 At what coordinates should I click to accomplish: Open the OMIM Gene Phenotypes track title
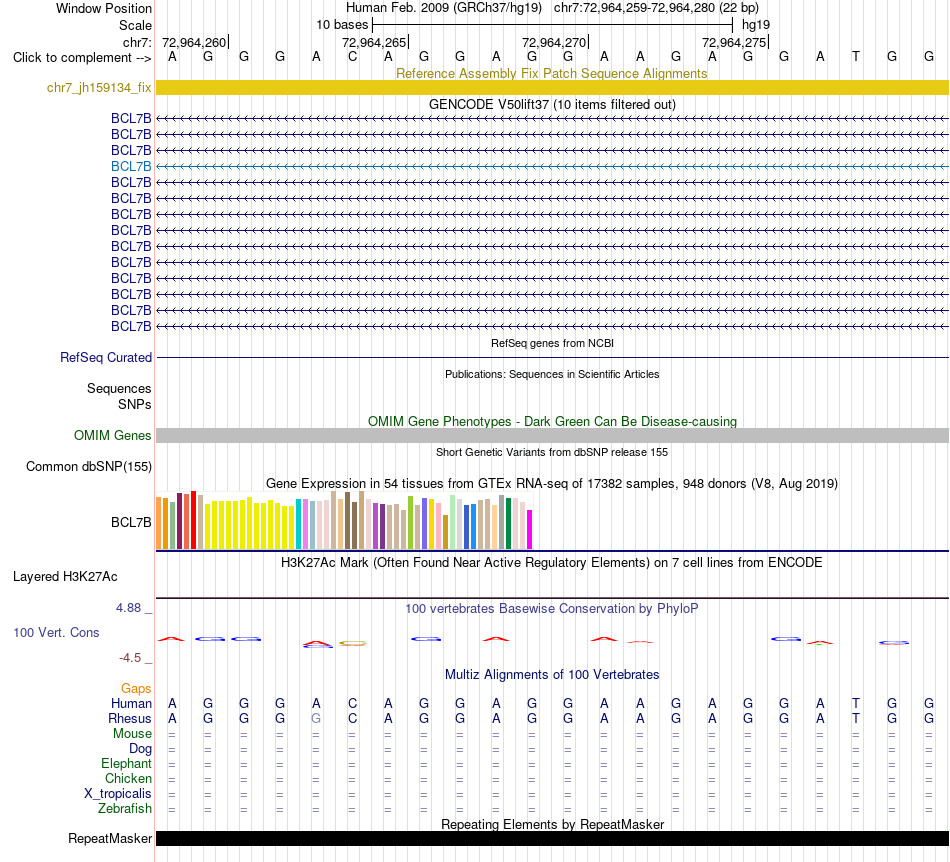pos(552,421)
